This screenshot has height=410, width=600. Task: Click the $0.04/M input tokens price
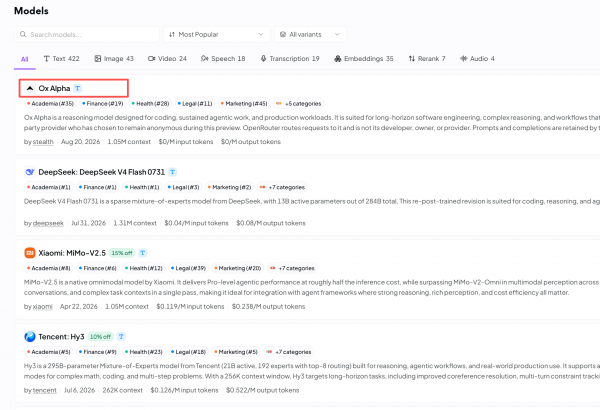click(x=196, y=223)
